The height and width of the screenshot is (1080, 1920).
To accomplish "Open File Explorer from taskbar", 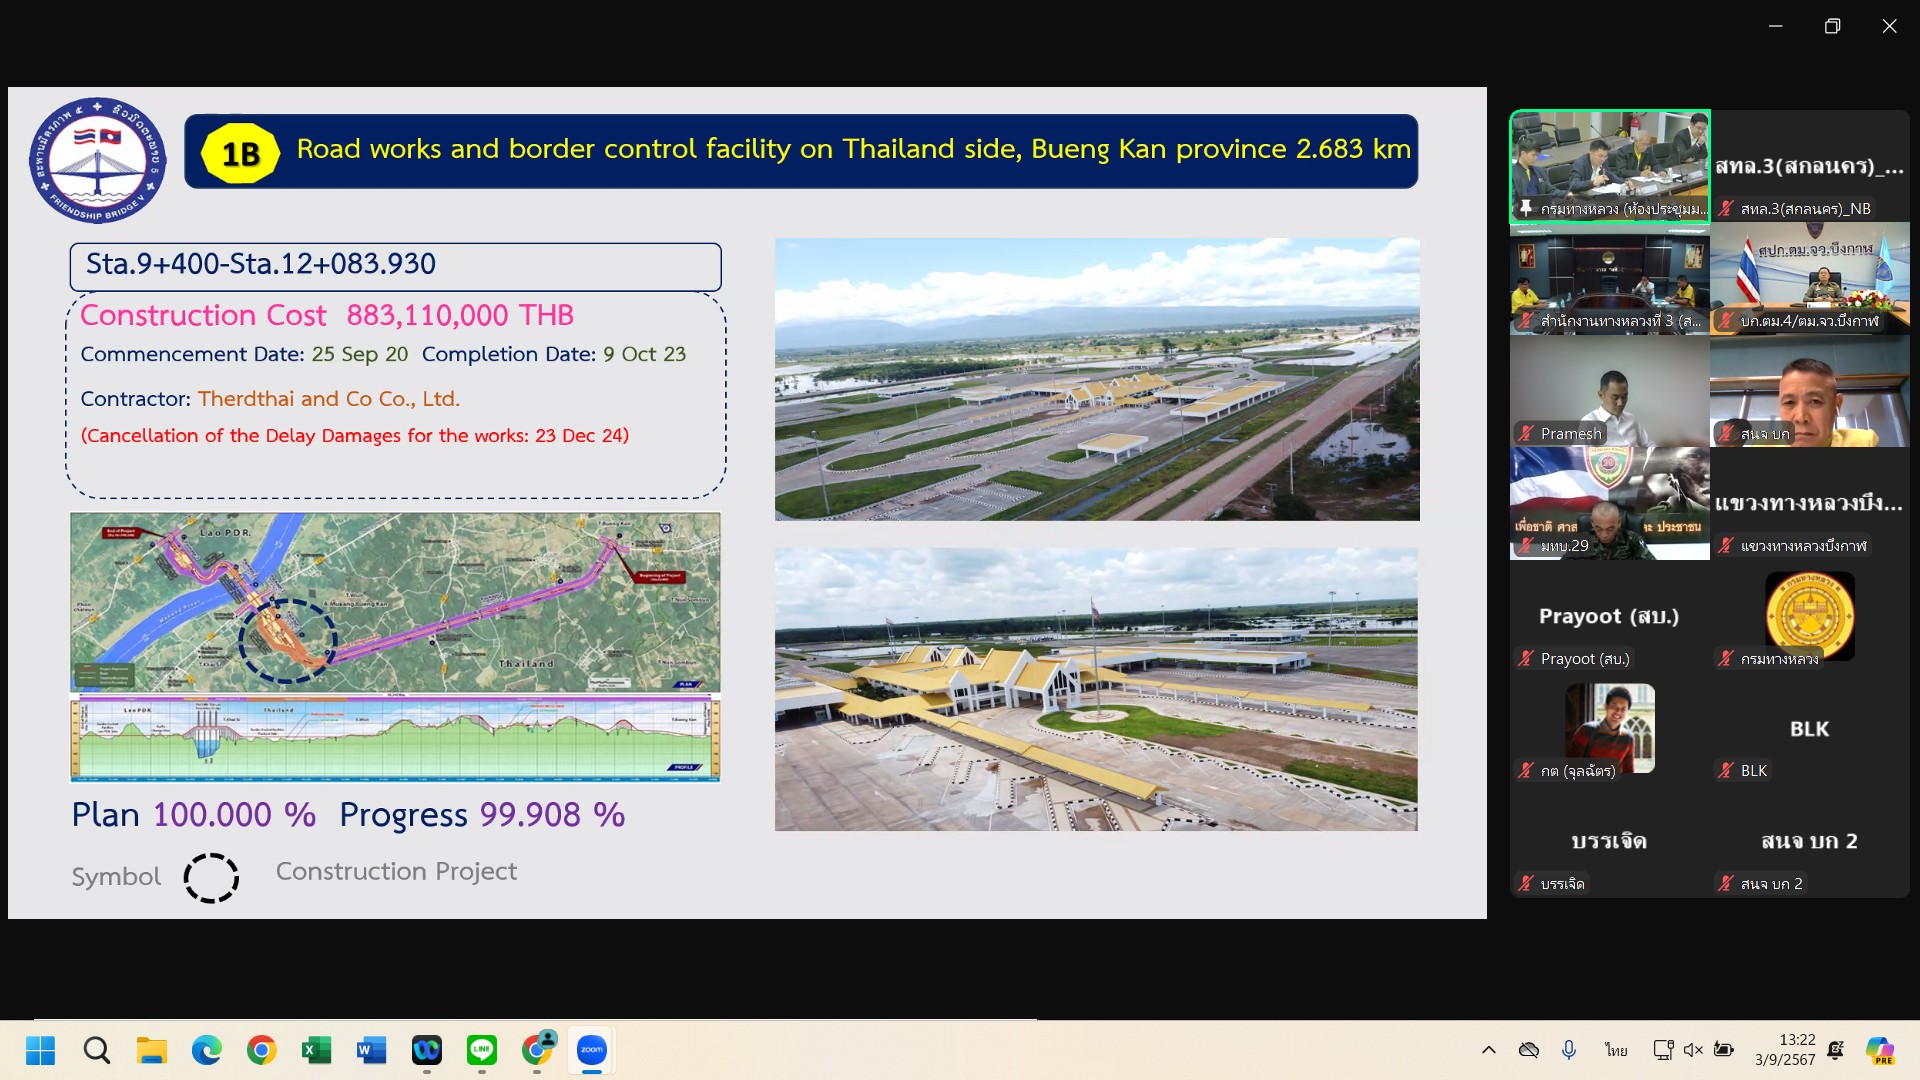I will (x=152, y=1050).
